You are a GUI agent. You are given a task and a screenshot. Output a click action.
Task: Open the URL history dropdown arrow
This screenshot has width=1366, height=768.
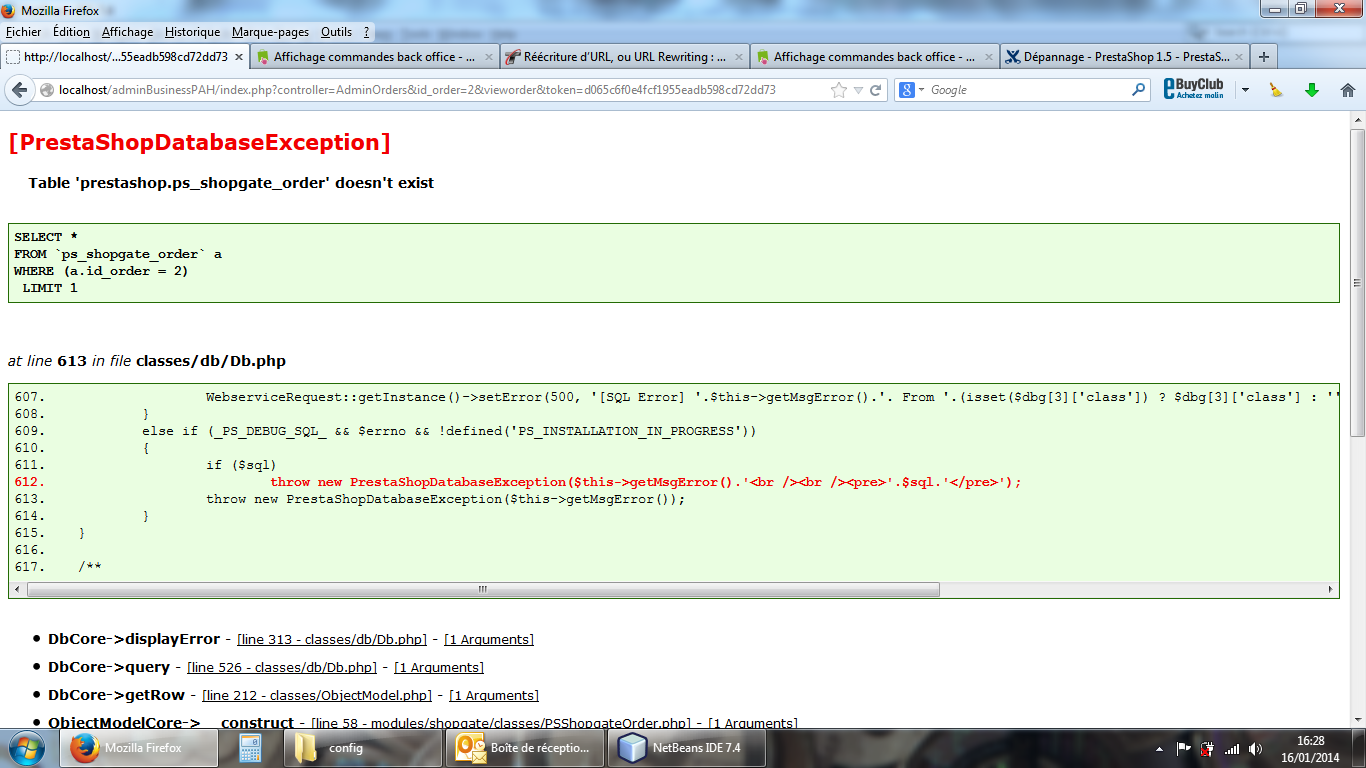(x=858, y=90)
